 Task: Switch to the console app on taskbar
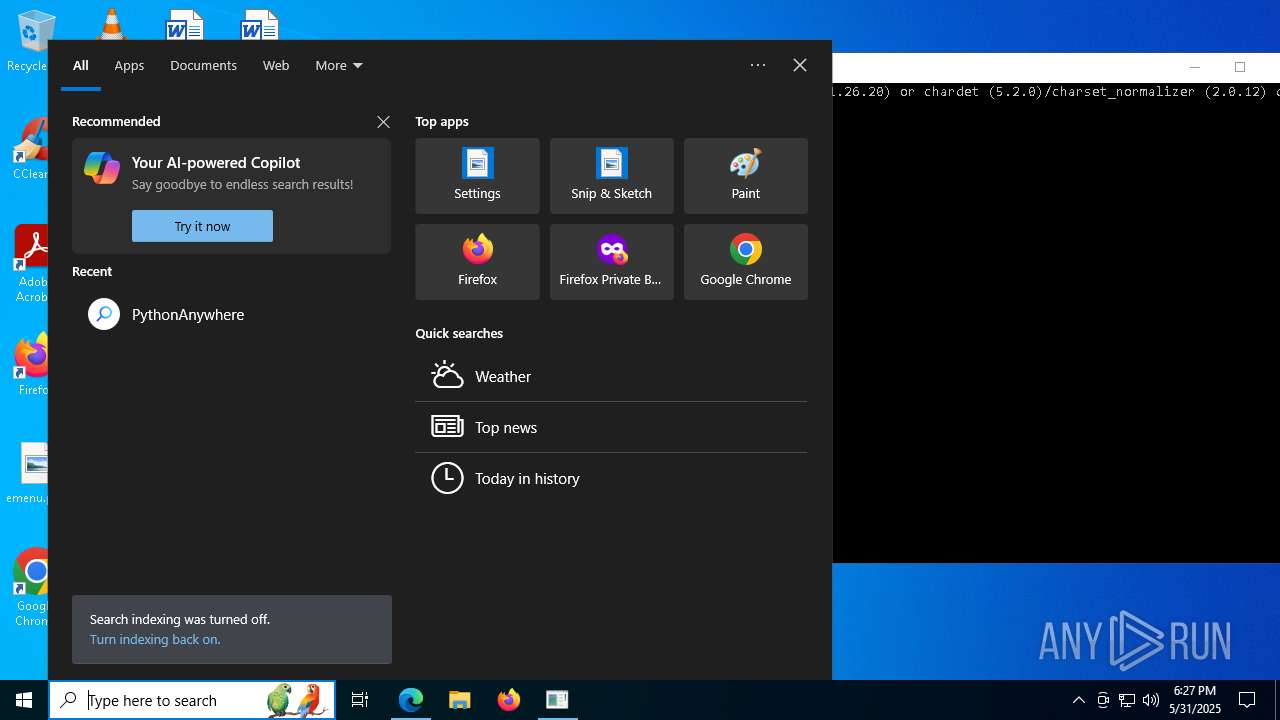point(558,700)
